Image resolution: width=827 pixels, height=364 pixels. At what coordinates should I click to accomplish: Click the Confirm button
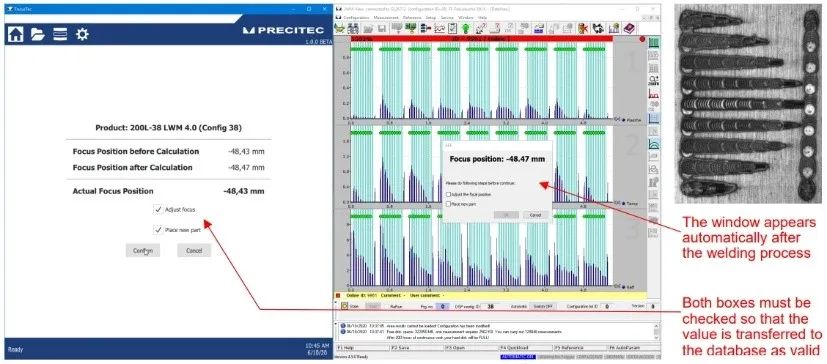[143, 251]
